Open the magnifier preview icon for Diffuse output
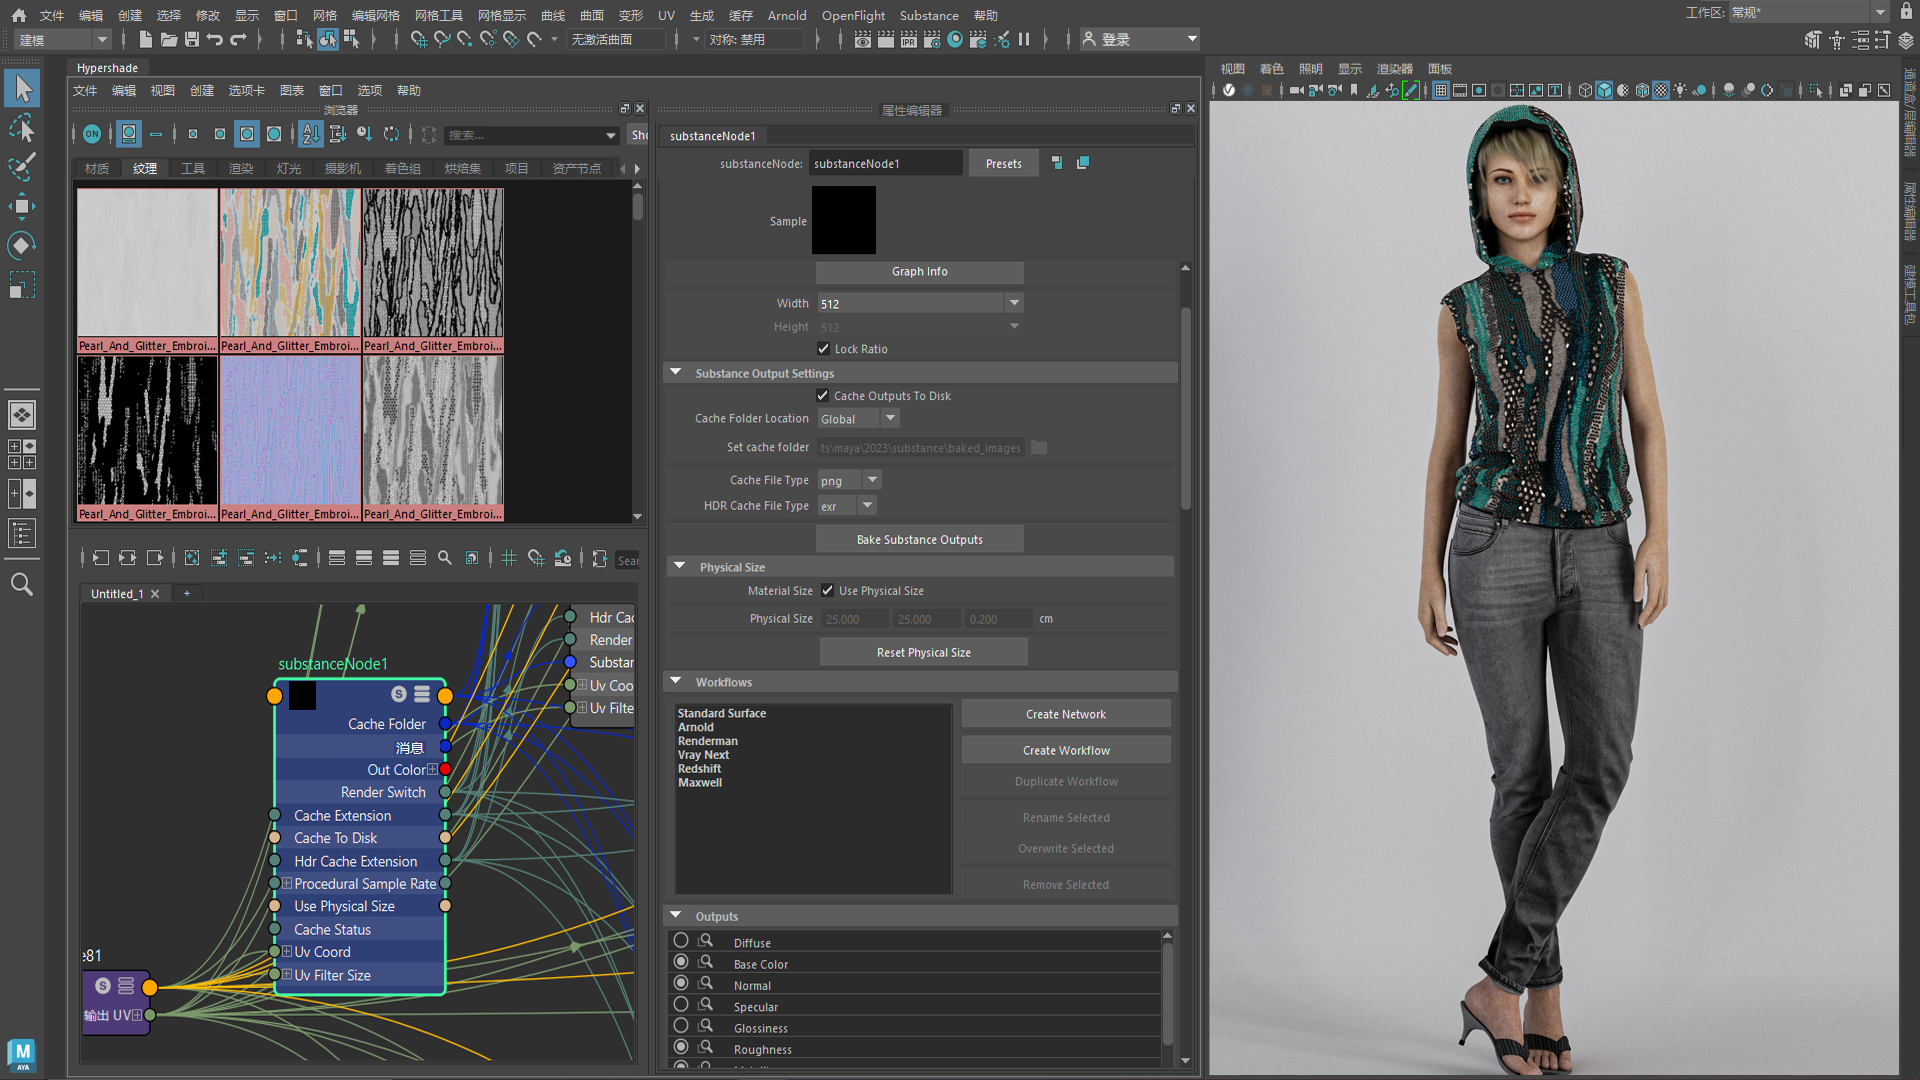The image size is (1920, 1080). click(x=705, y=940)
